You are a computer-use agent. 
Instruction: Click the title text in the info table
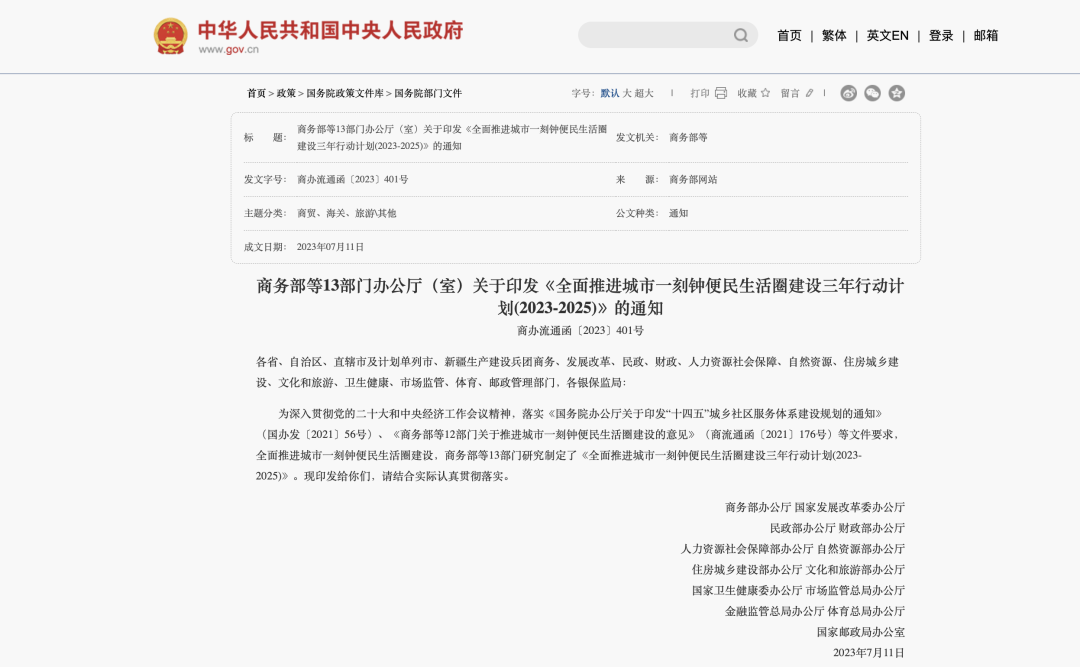452,137
